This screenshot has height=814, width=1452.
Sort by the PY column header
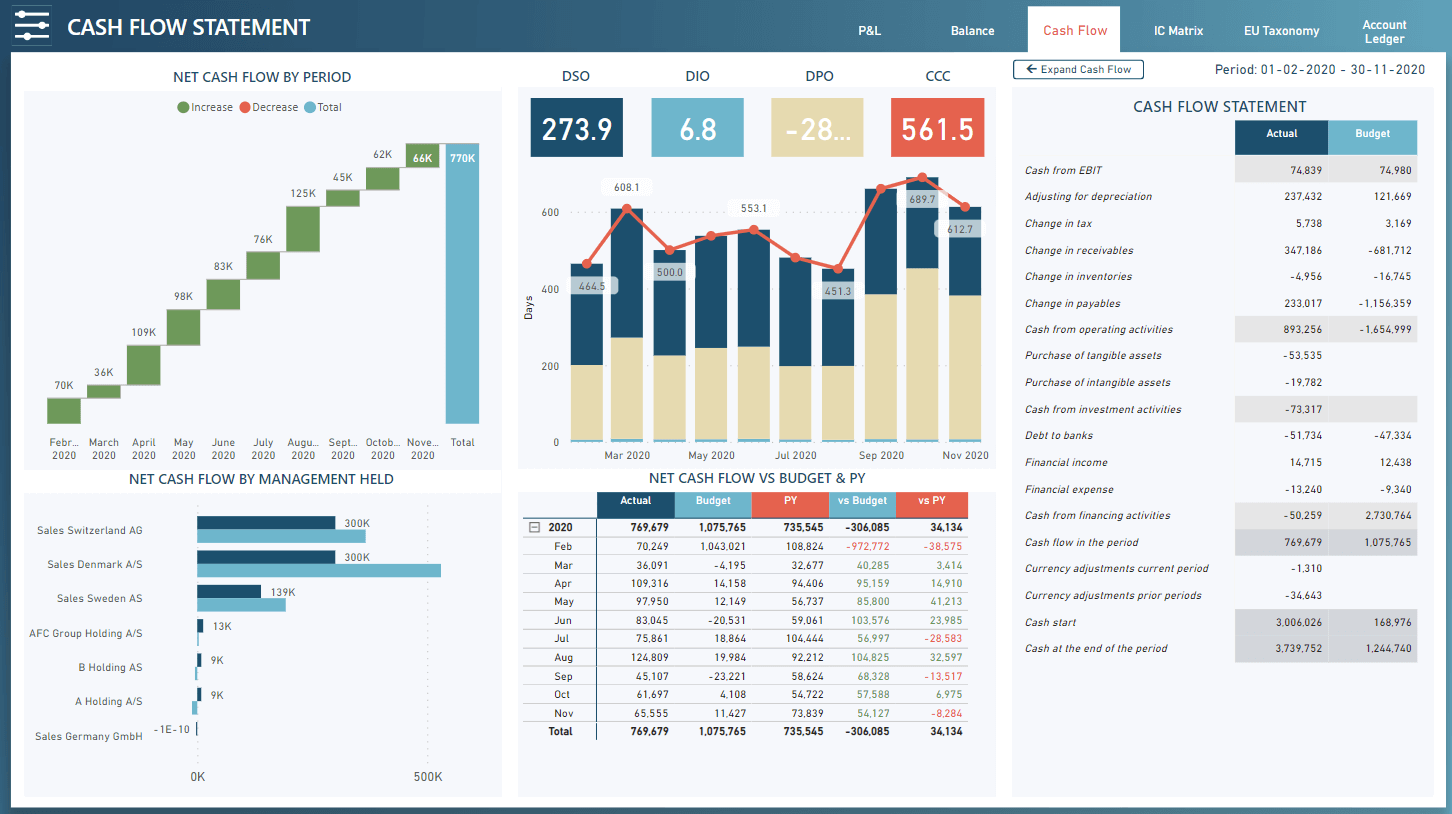point(789,501)
